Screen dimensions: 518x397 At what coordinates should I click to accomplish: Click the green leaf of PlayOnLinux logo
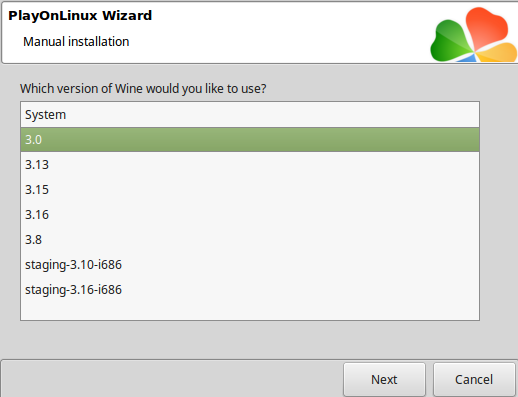coord(450,42)
